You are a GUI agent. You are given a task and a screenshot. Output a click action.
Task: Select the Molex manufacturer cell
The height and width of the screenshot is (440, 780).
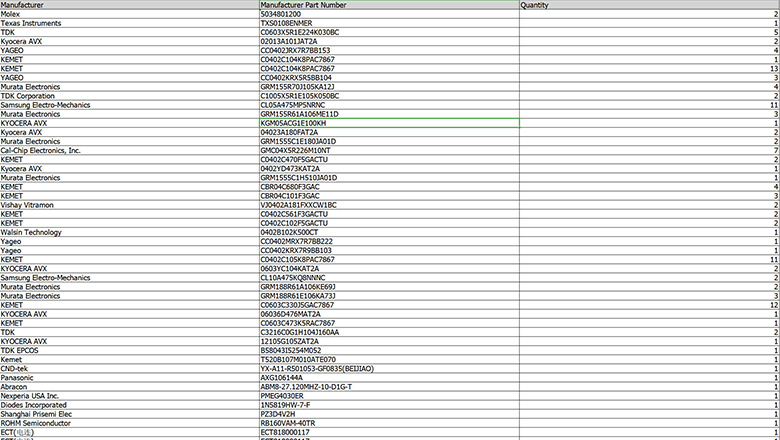tap(129, 14)
